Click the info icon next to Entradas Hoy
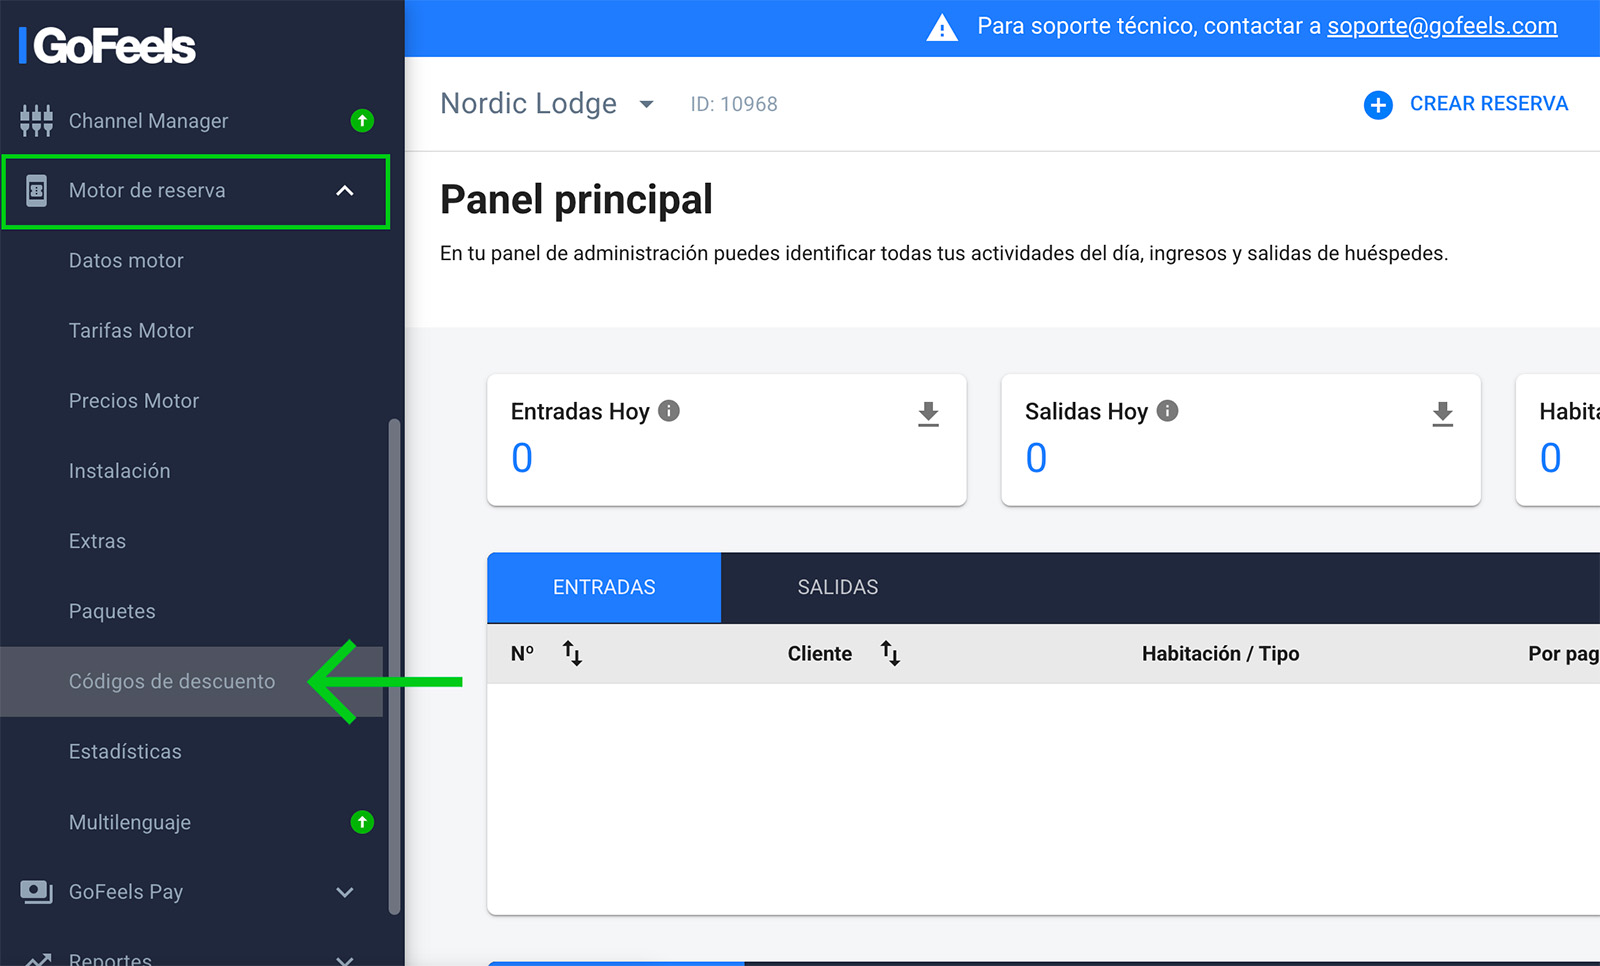The width and height of the screenshot is (1600, 966). click(x=669, y=411)
